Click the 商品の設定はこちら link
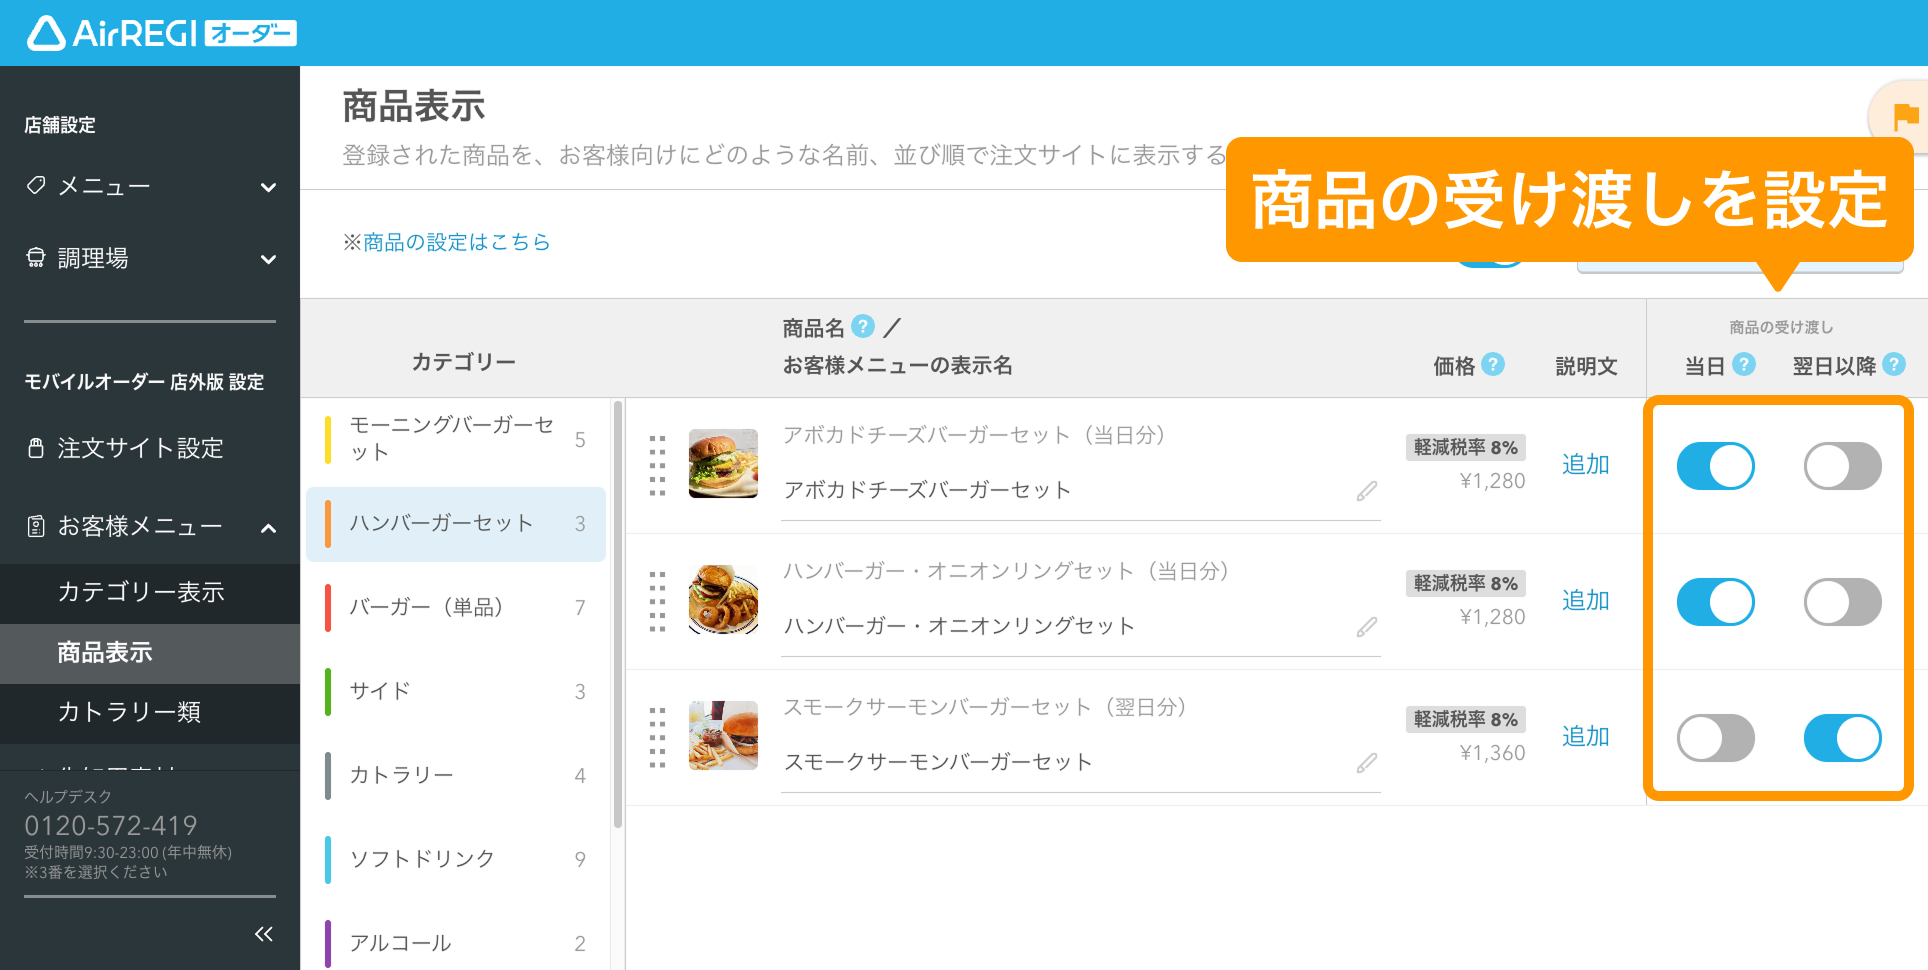 pyautogui.click(x=457, y=242)
